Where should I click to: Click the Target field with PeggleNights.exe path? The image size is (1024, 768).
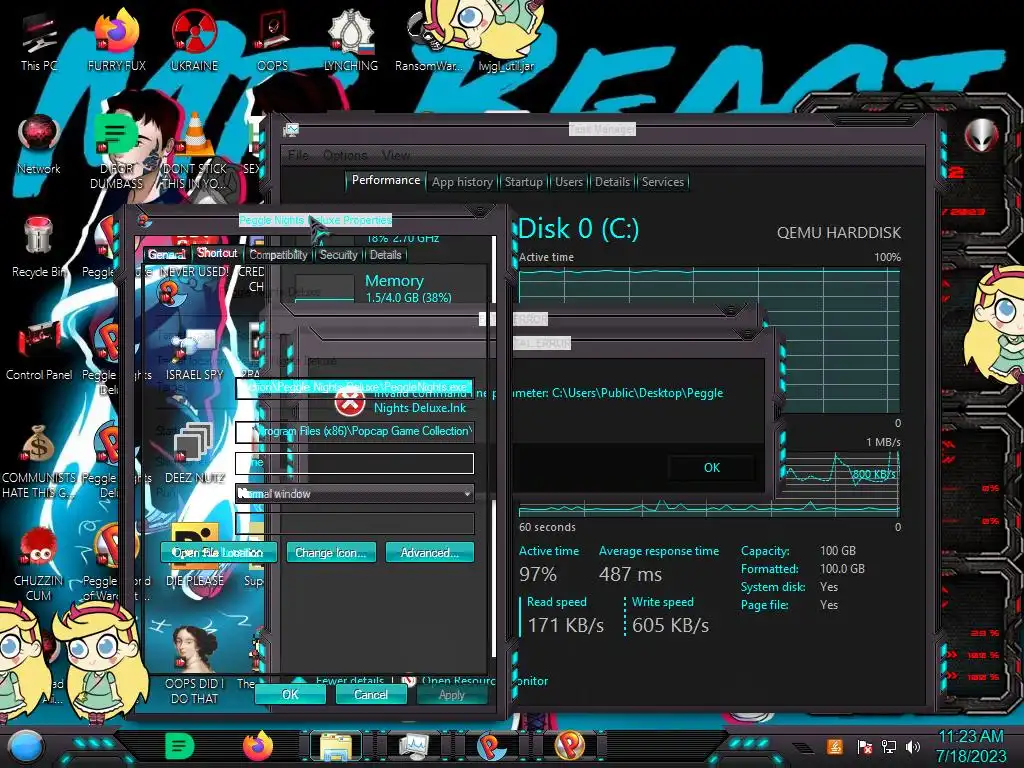coord(355,388)
